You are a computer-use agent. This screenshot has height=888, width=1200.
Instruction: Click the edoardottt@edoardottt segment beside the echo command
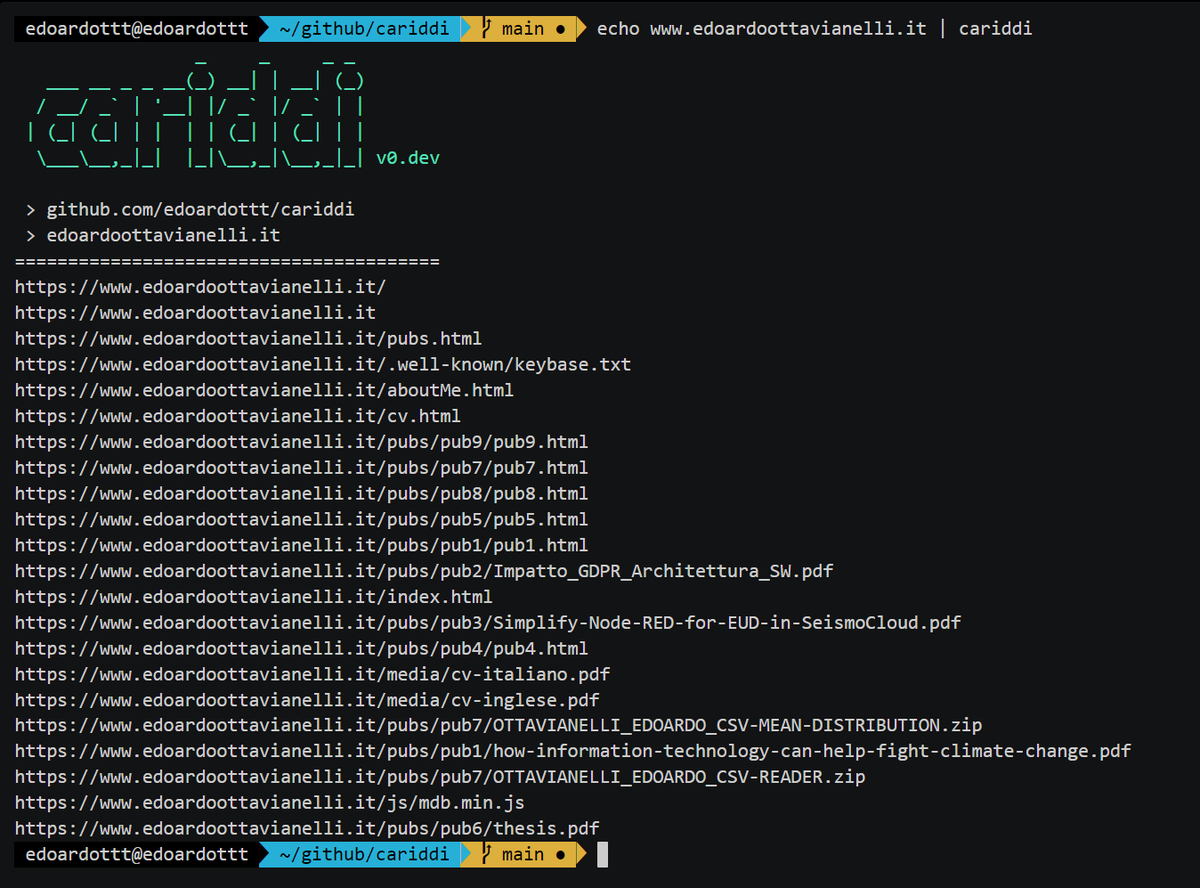point(136,29)
